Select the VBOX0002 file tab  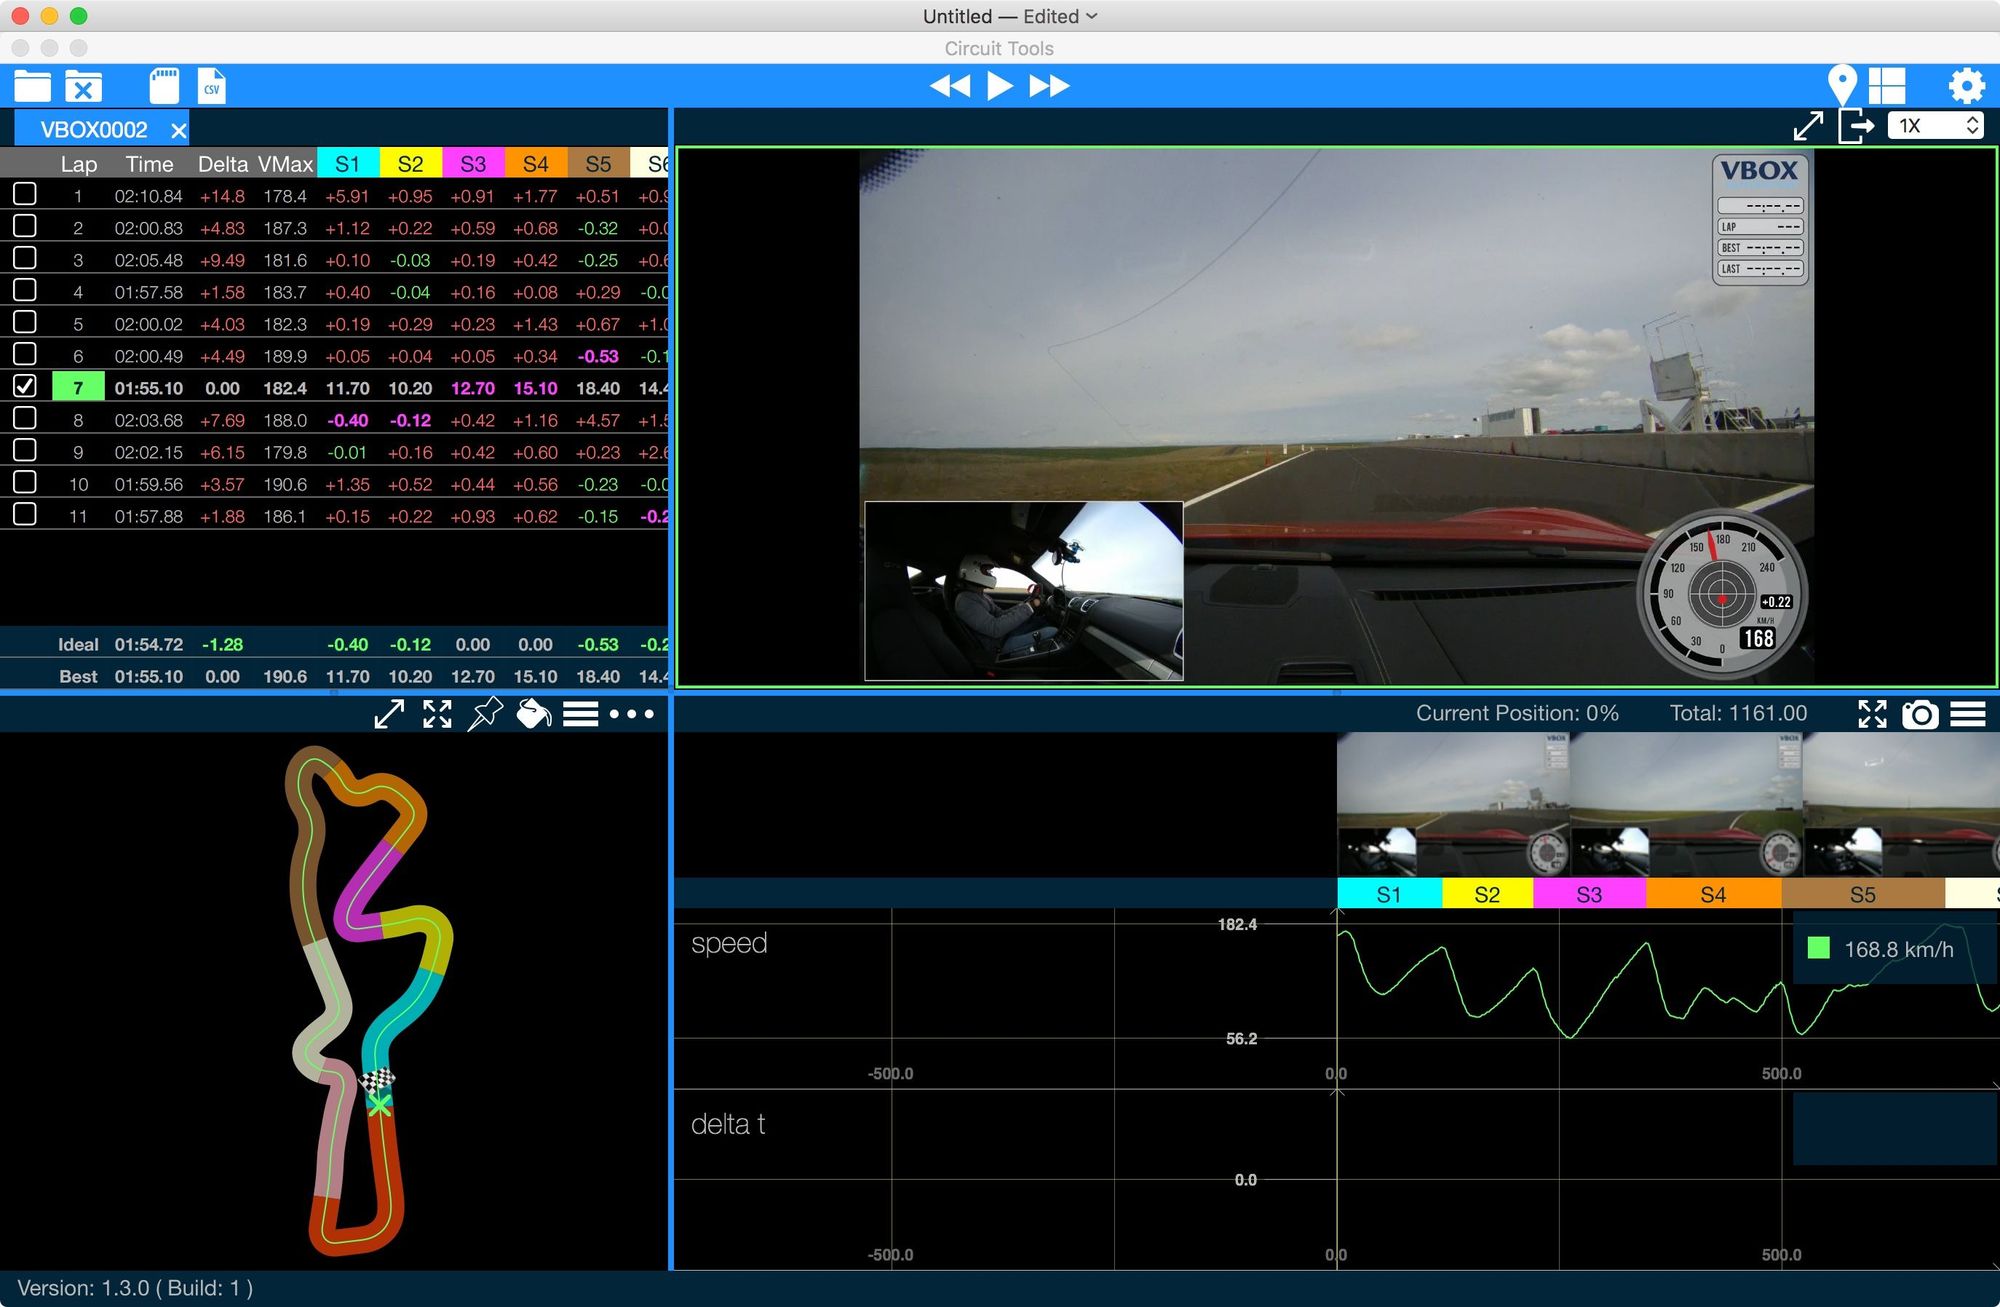click(x=93, y=130)
